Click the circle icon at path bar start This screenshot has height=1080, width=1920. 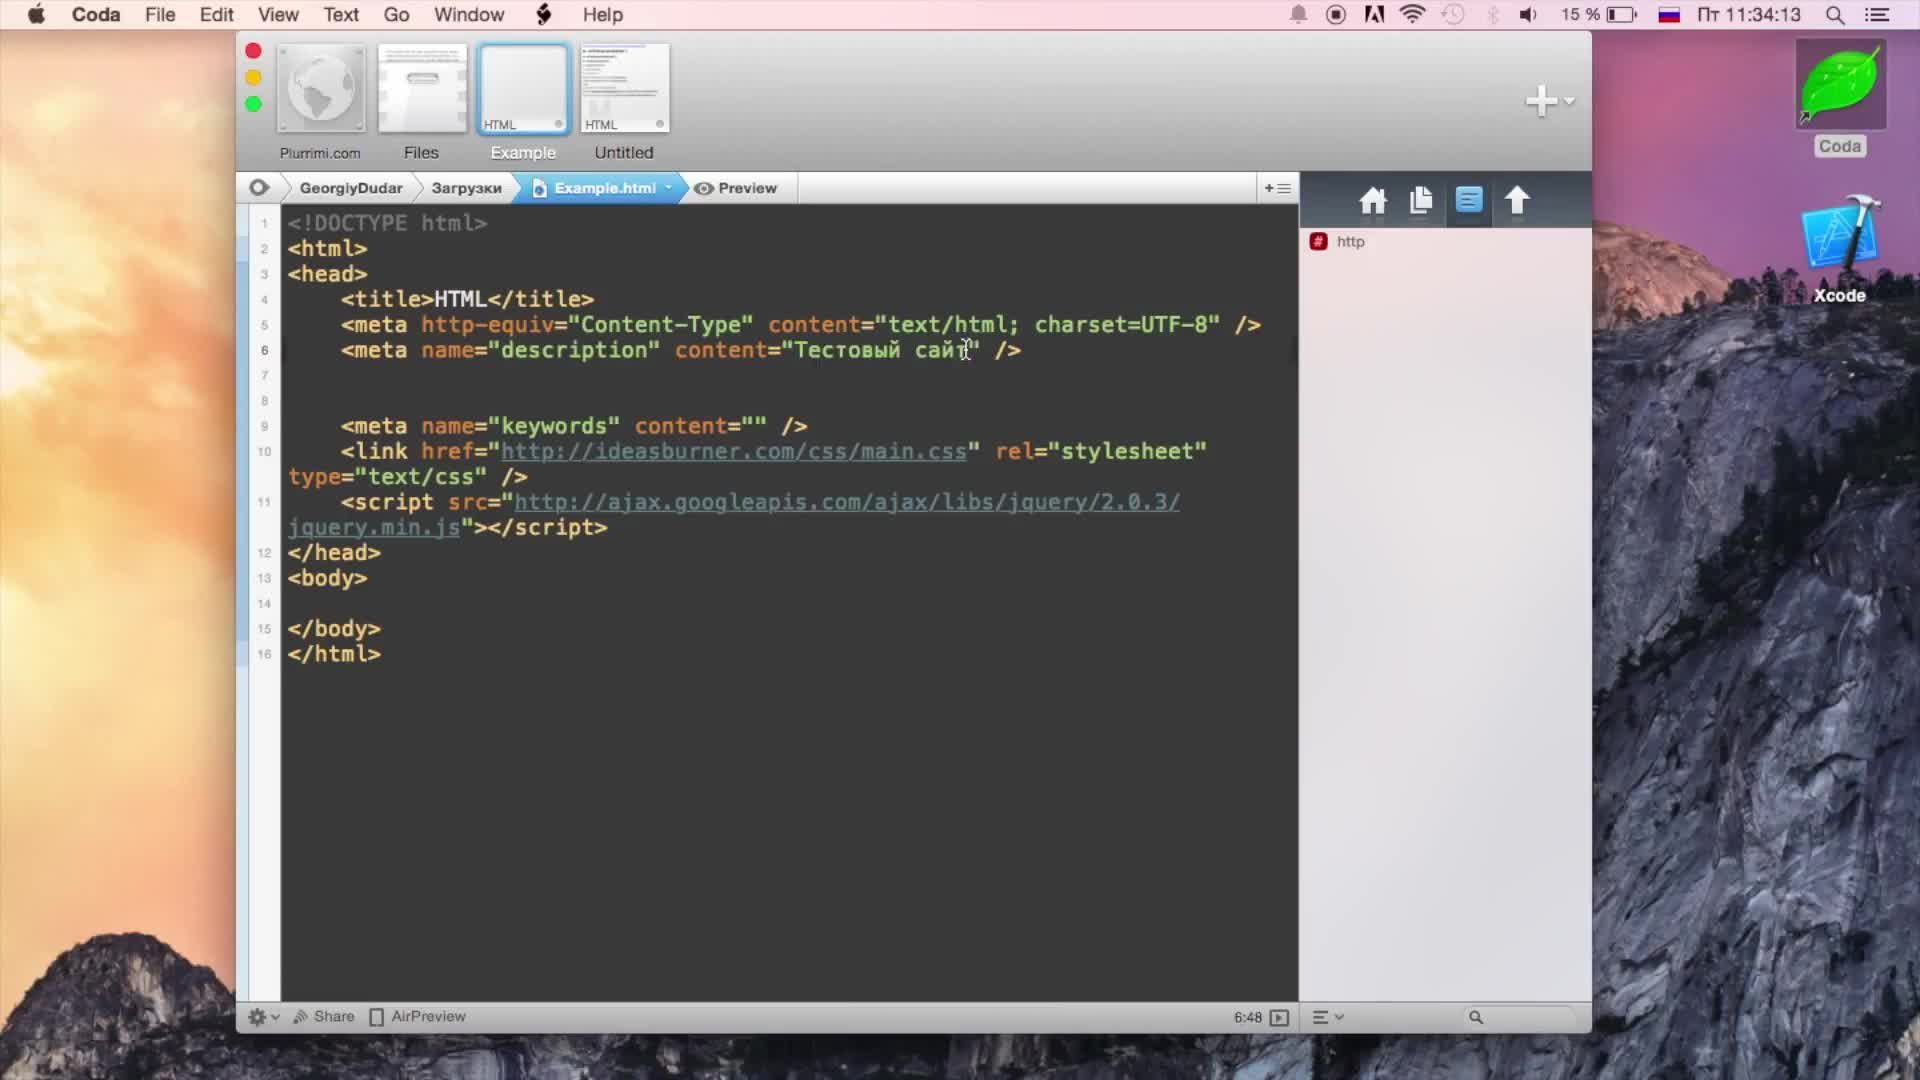point(259,187)
